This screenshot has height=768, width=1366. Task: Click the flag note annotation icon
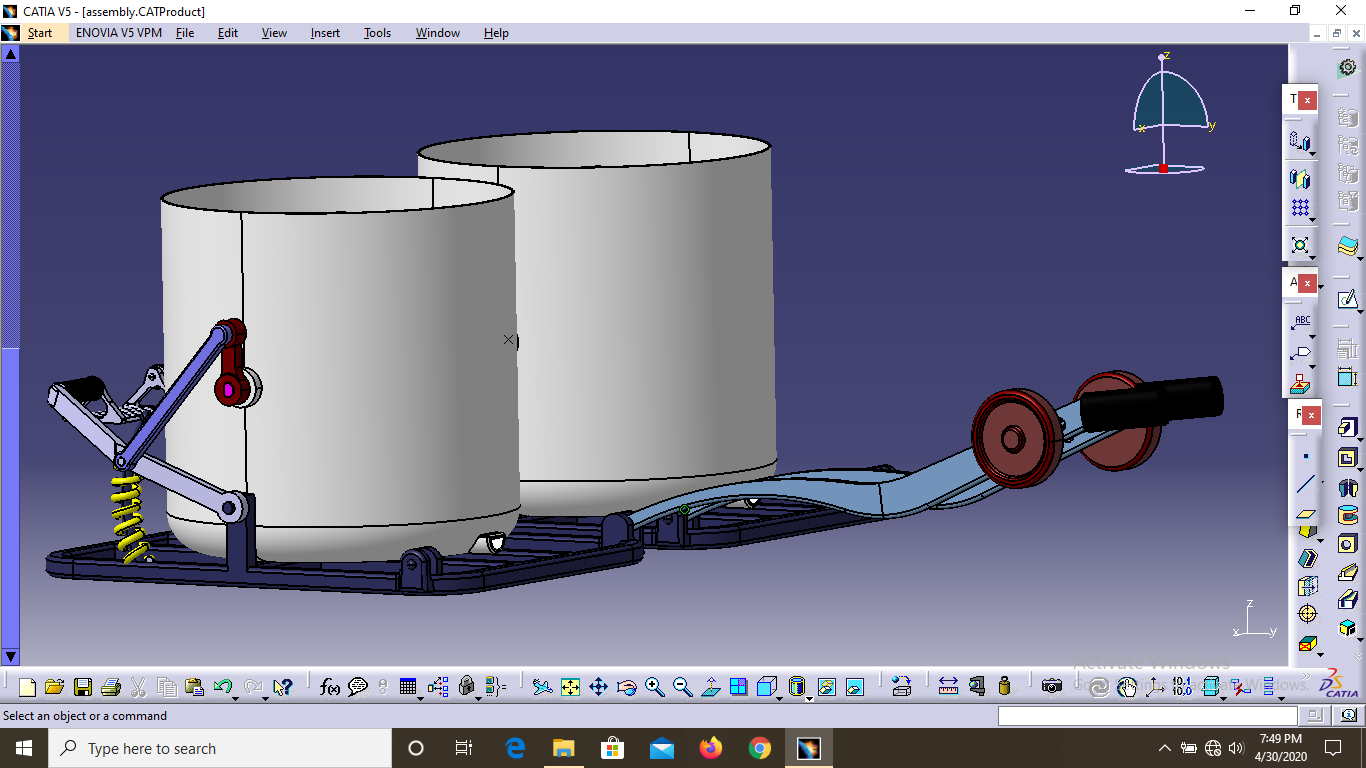(1300, 352)
